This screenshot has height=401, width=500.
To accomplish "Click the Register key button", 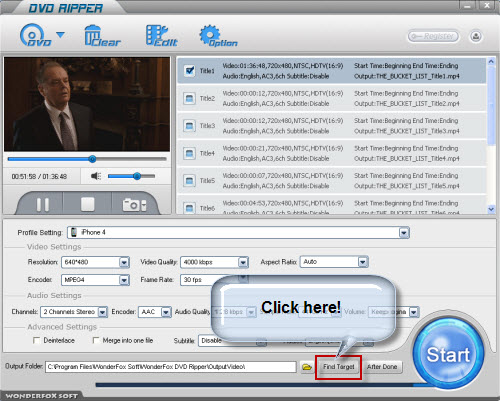I will pos(433,36).
